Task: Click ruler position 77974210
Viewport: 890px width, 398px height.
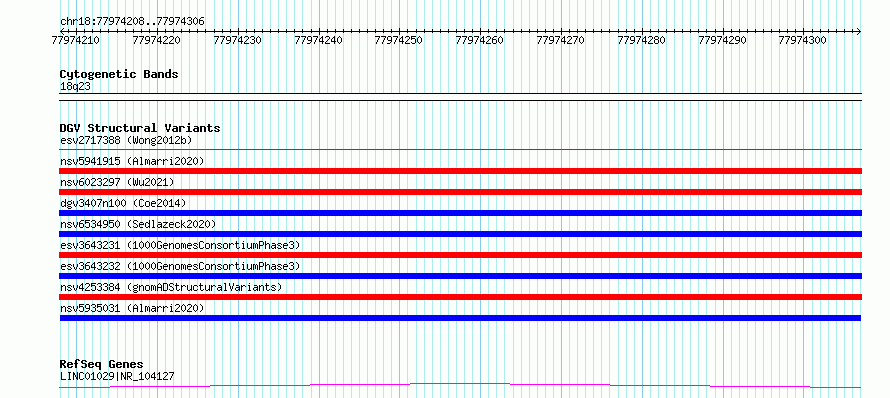Action: (x=75, y=41)
